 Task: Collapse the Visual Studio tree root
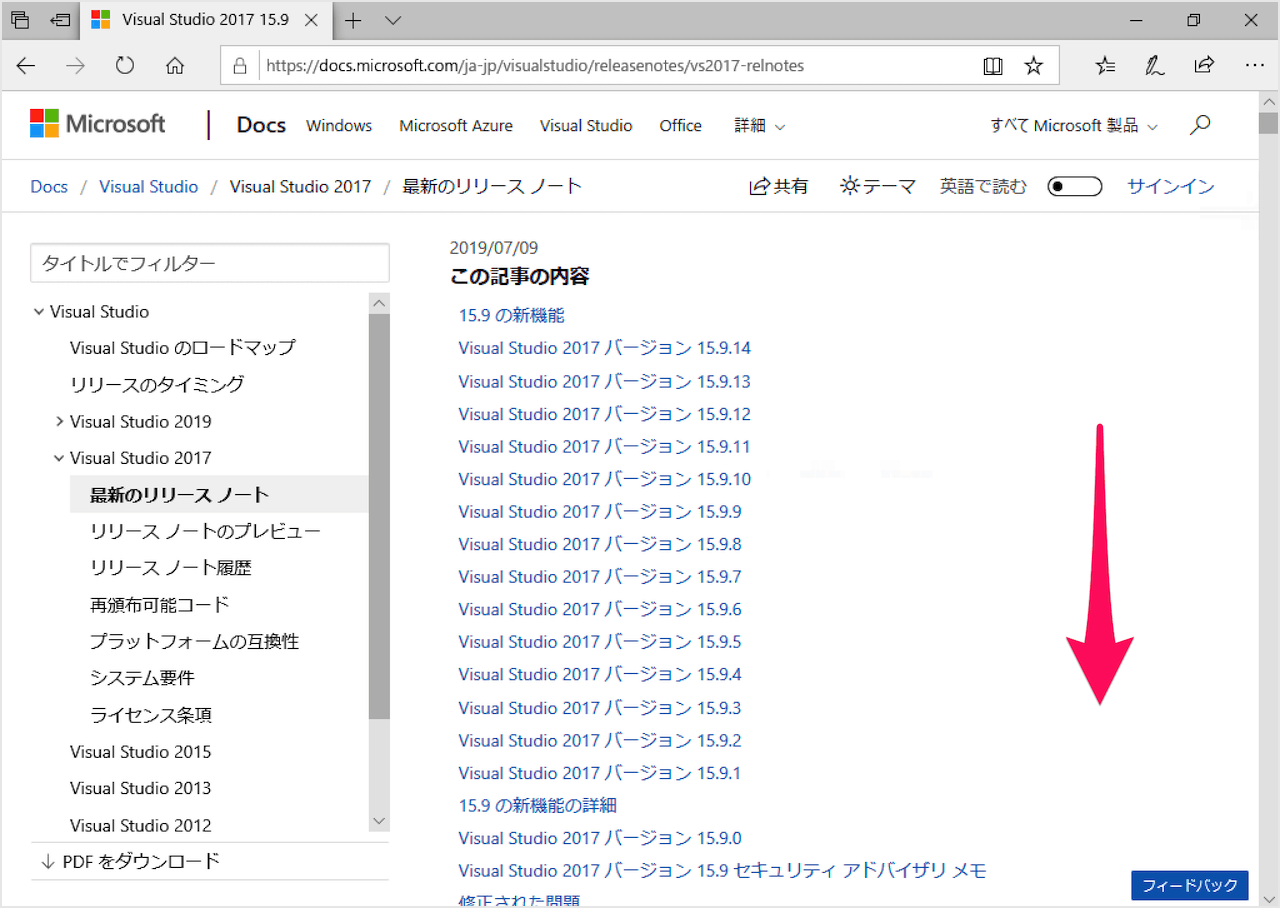coord(39,312)
